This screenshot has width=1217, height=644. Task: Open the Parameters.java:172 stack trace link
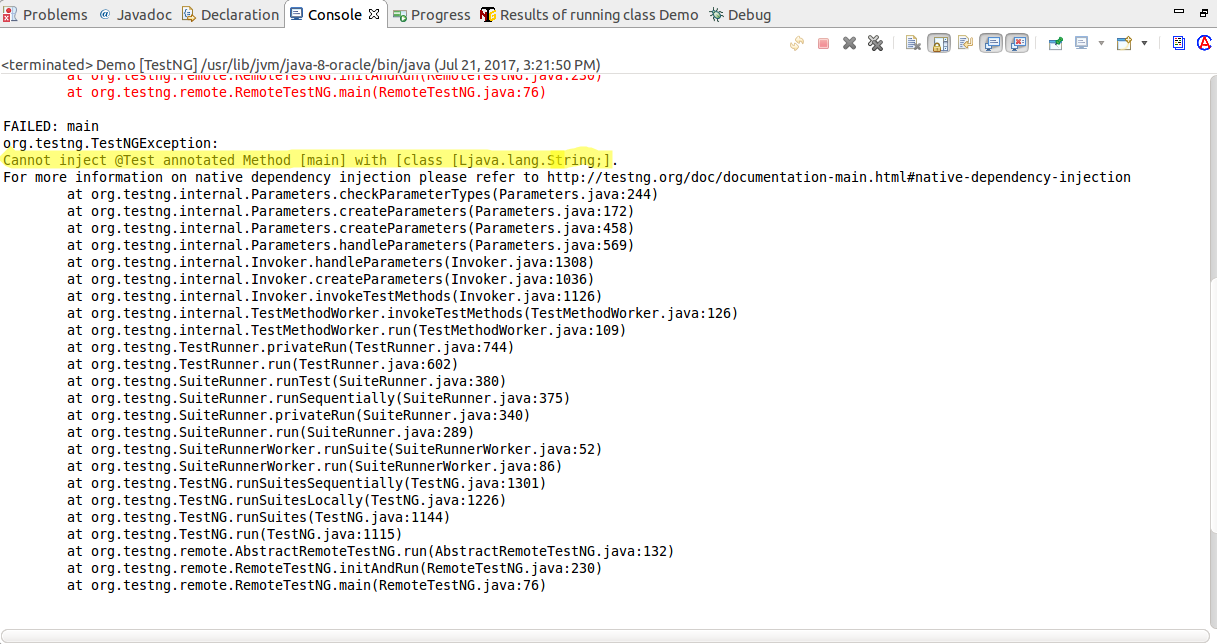point(549,211)
